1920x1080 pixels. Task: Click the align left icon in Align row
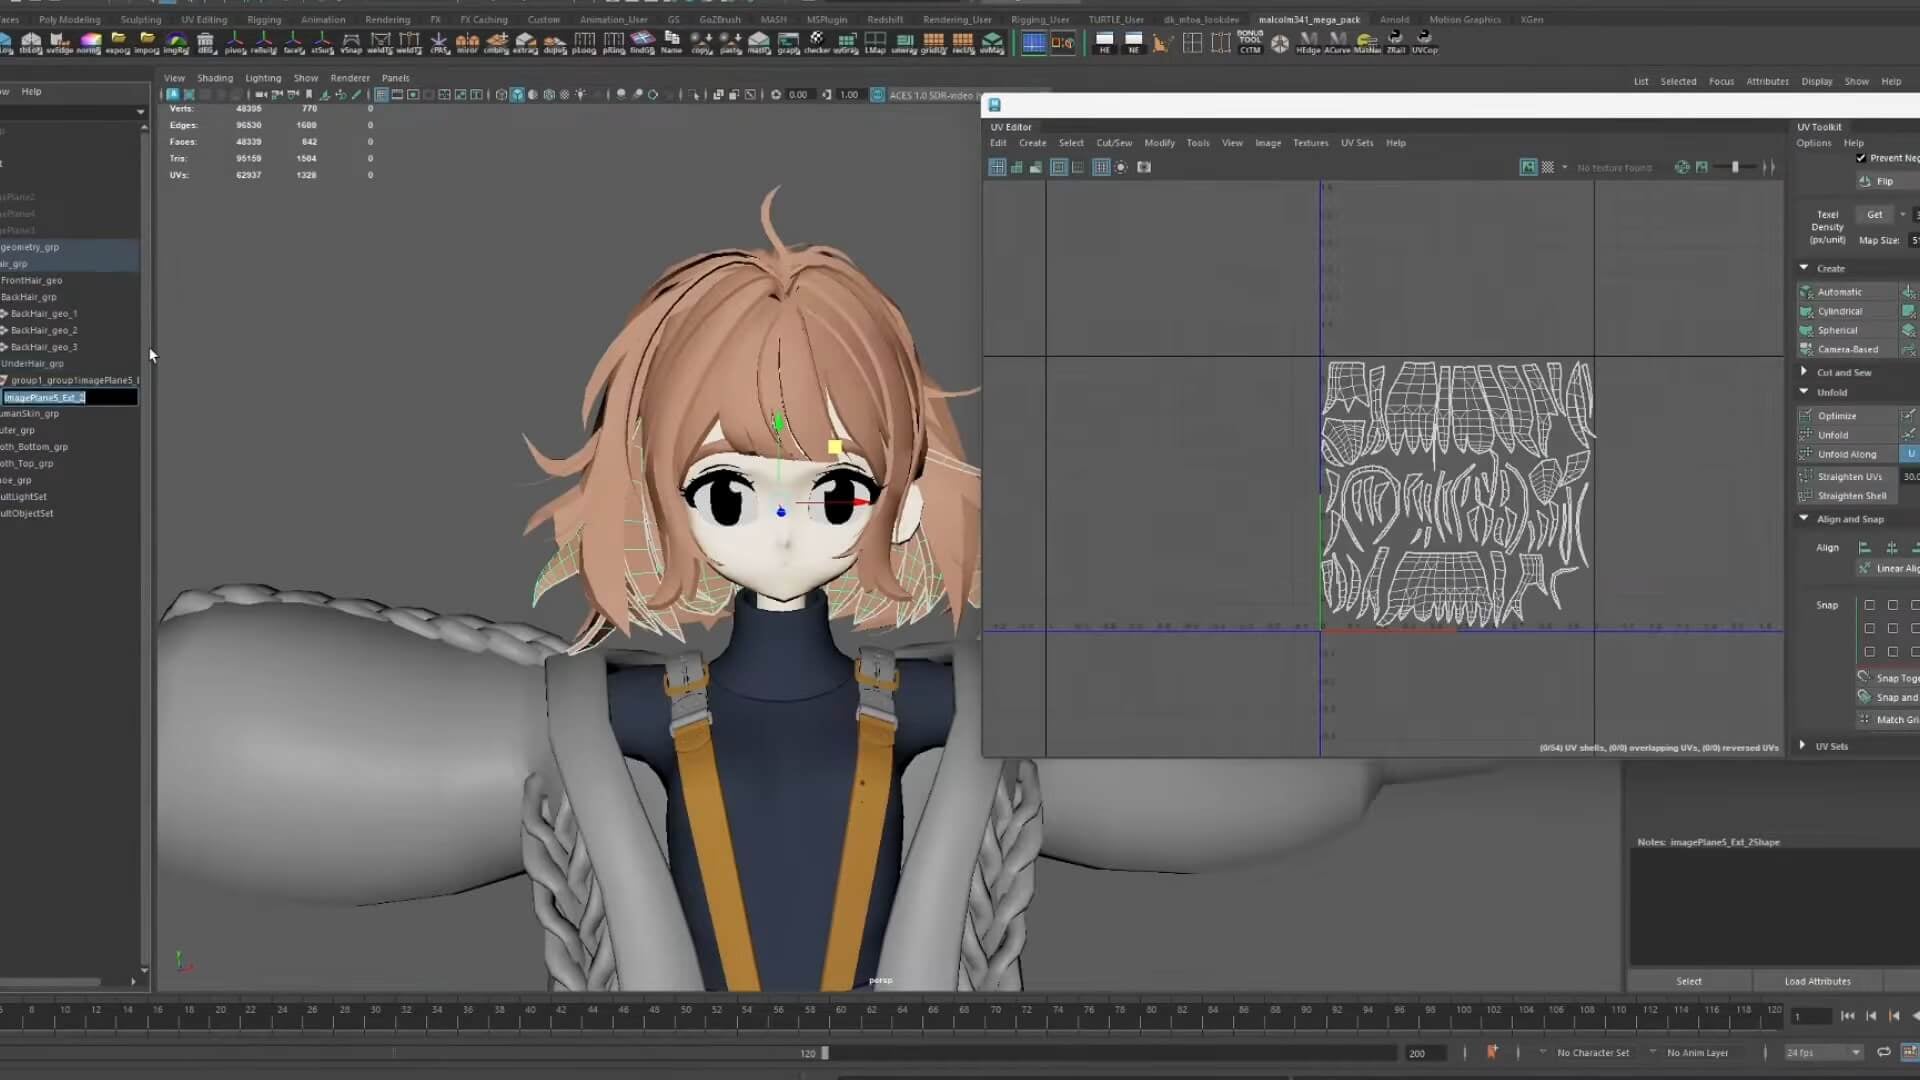(x=1864, y=547)
